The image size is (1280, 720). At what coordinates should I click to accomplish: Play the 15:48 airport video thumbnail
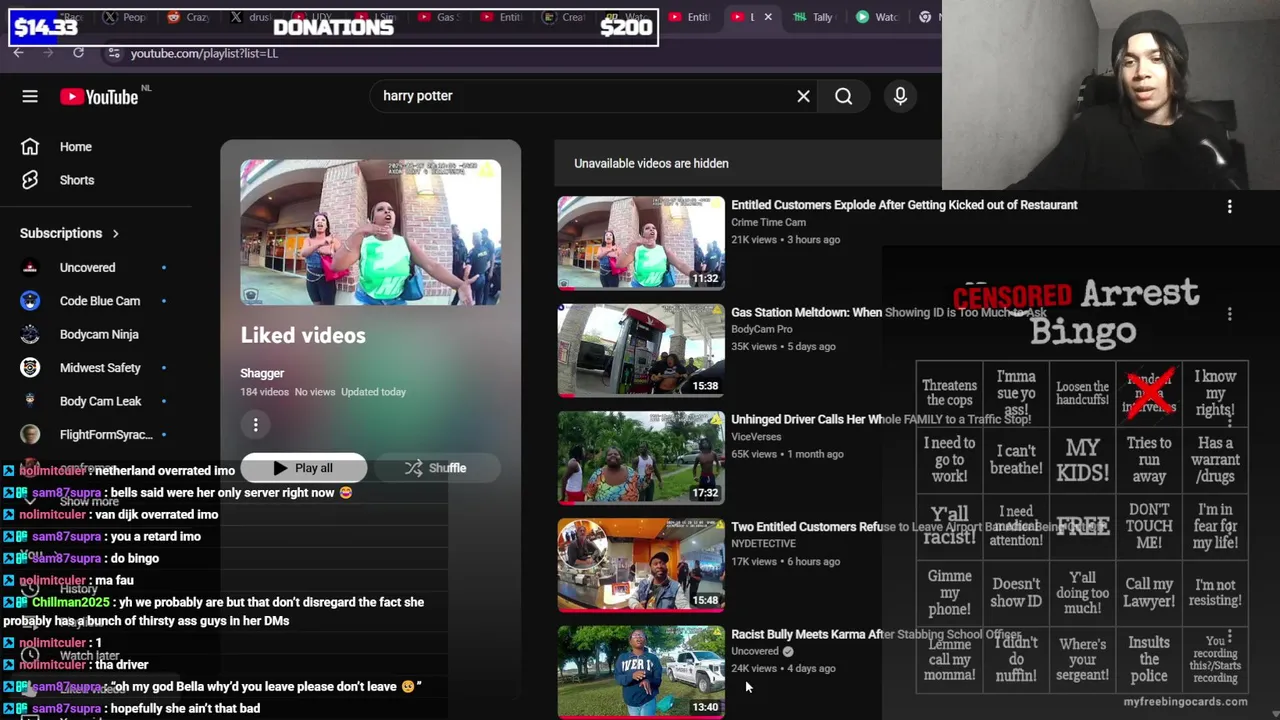641,565
